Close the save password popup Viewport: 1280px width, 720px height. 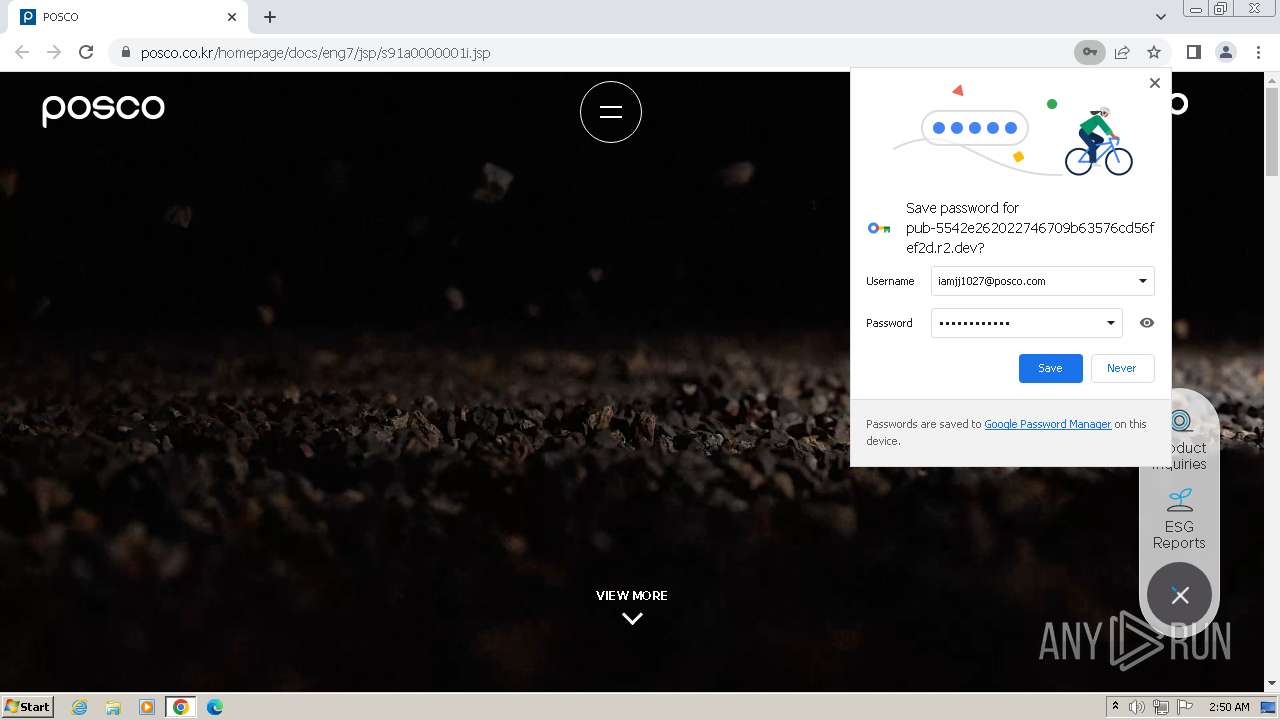(1155, 83)
